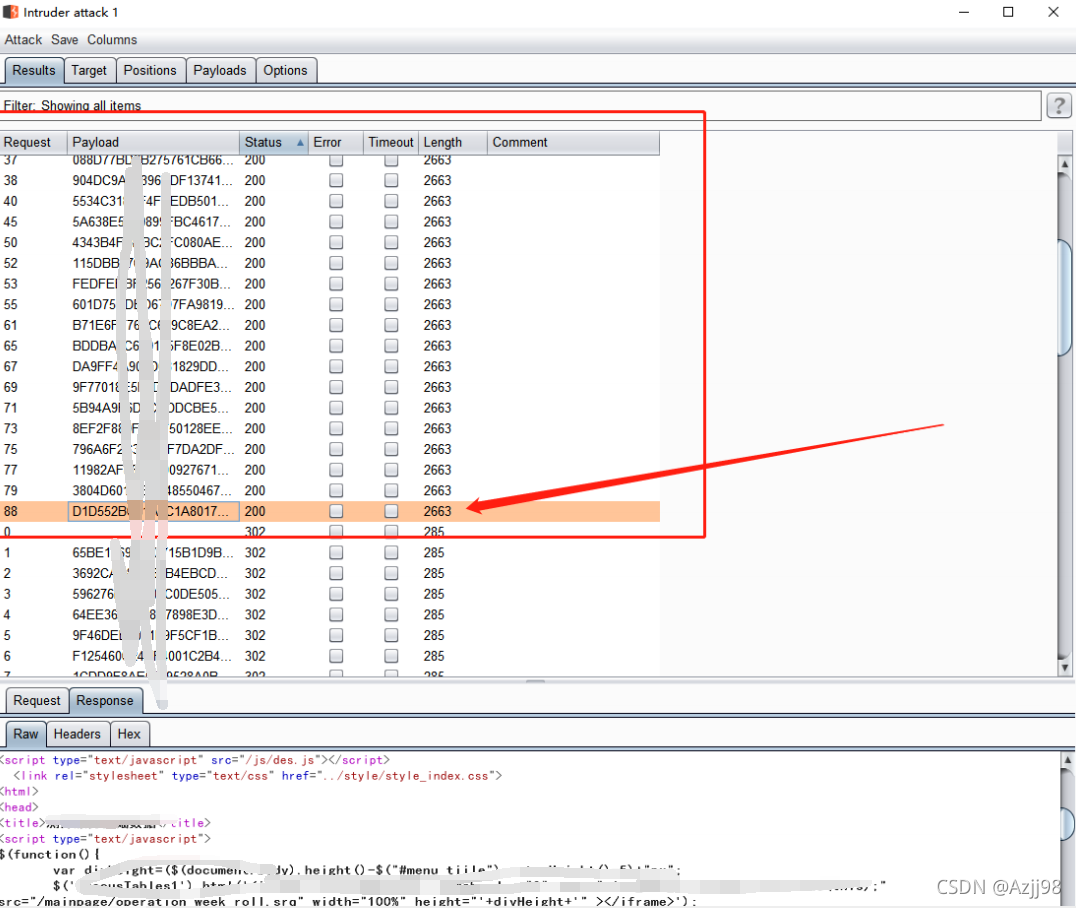The width and height of the screenshot is (1076, 908).
Task: Toggle Timeout checkbox for request 5
Action: [x=391, y=636]
